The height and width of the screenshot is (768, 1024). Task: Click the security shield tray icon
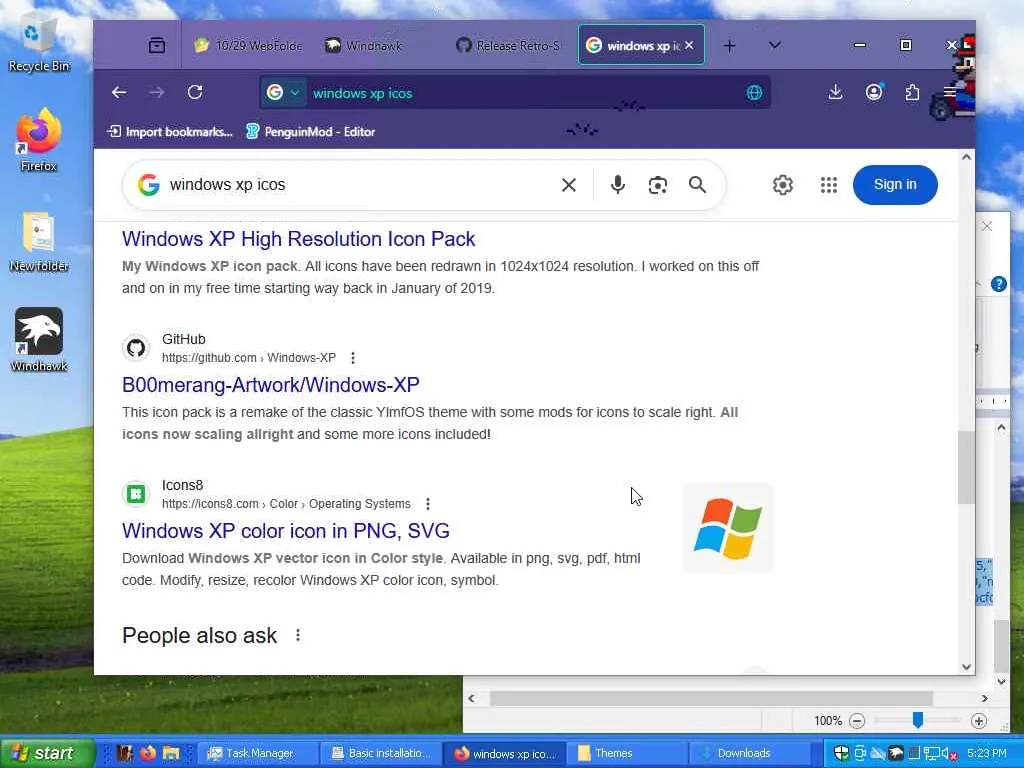click(x=842, y=754)
